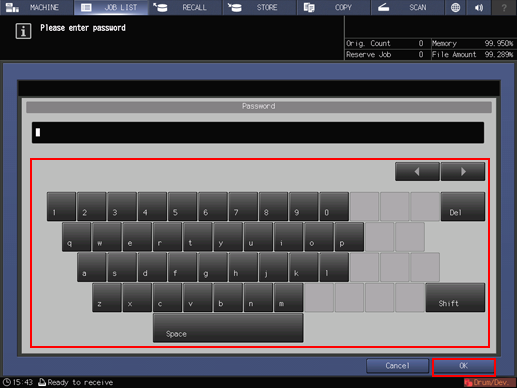Click the information icon beside the password prompt
Viewport: 517px width, 388px height.
pyautogui.click(x=23, y=31)
